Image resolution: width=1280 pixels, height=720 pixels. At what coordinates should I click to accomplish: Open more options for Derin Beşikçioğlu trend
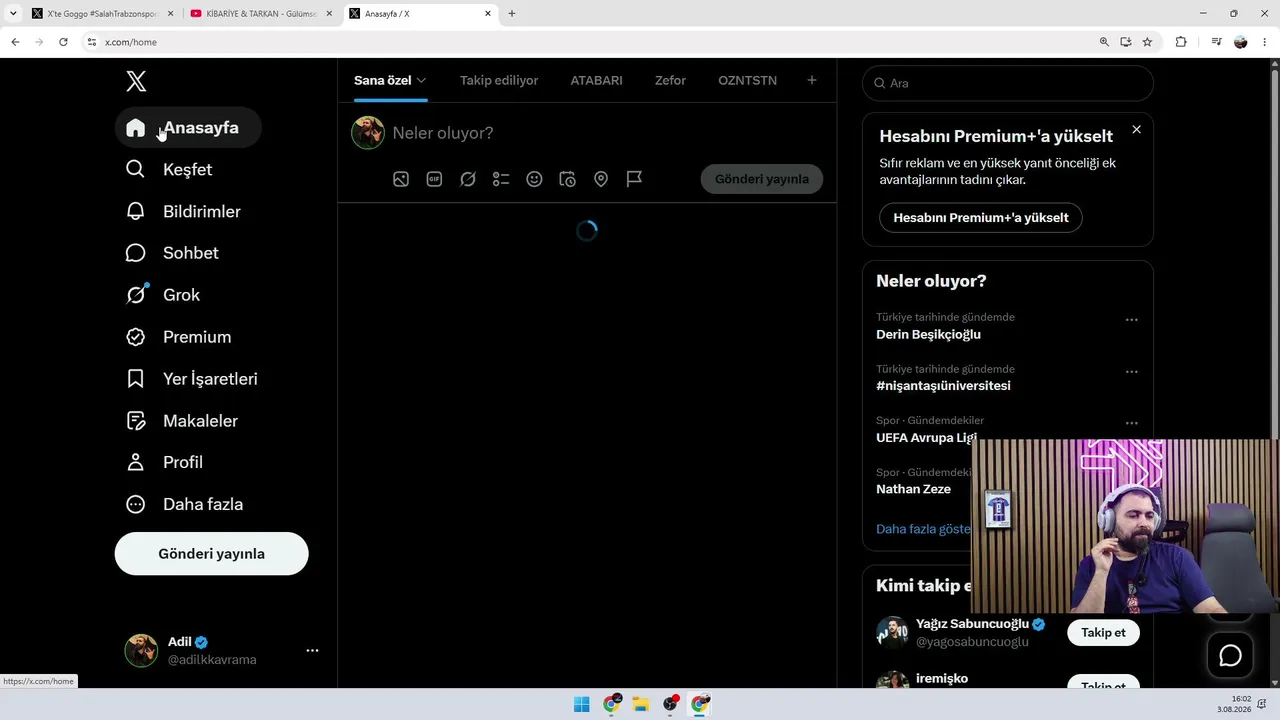pos(1131,320)
